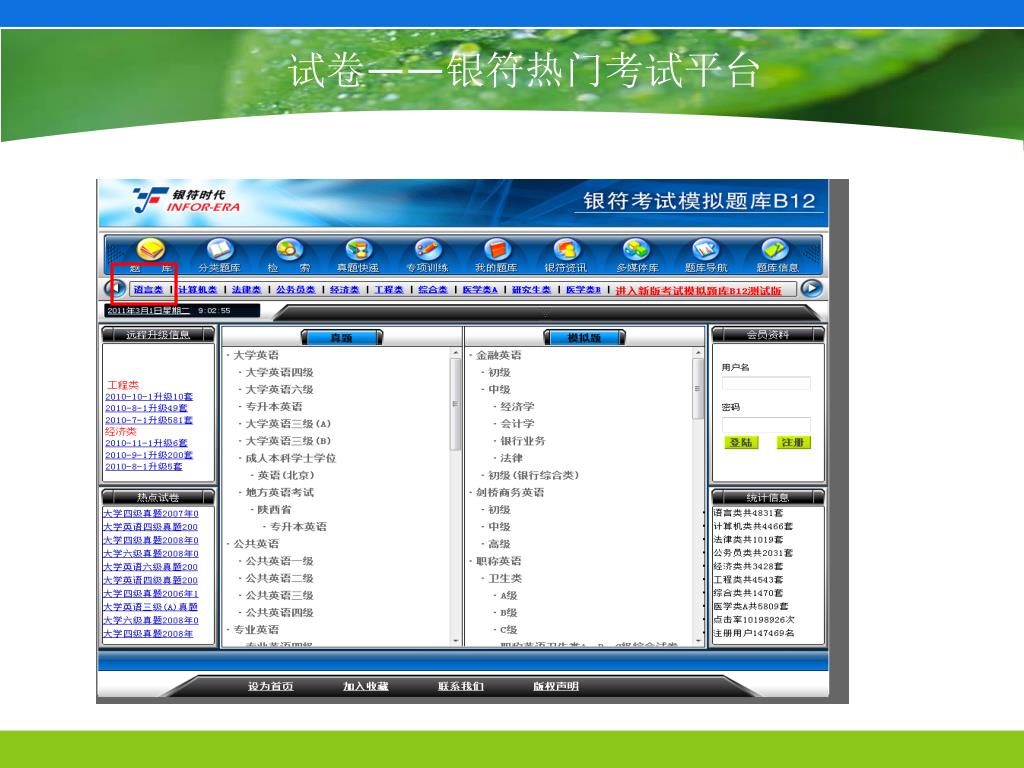Open the 银符资讯 icon
The width and height of the screenshot is (1024, 768).
(x=566, y=249)
